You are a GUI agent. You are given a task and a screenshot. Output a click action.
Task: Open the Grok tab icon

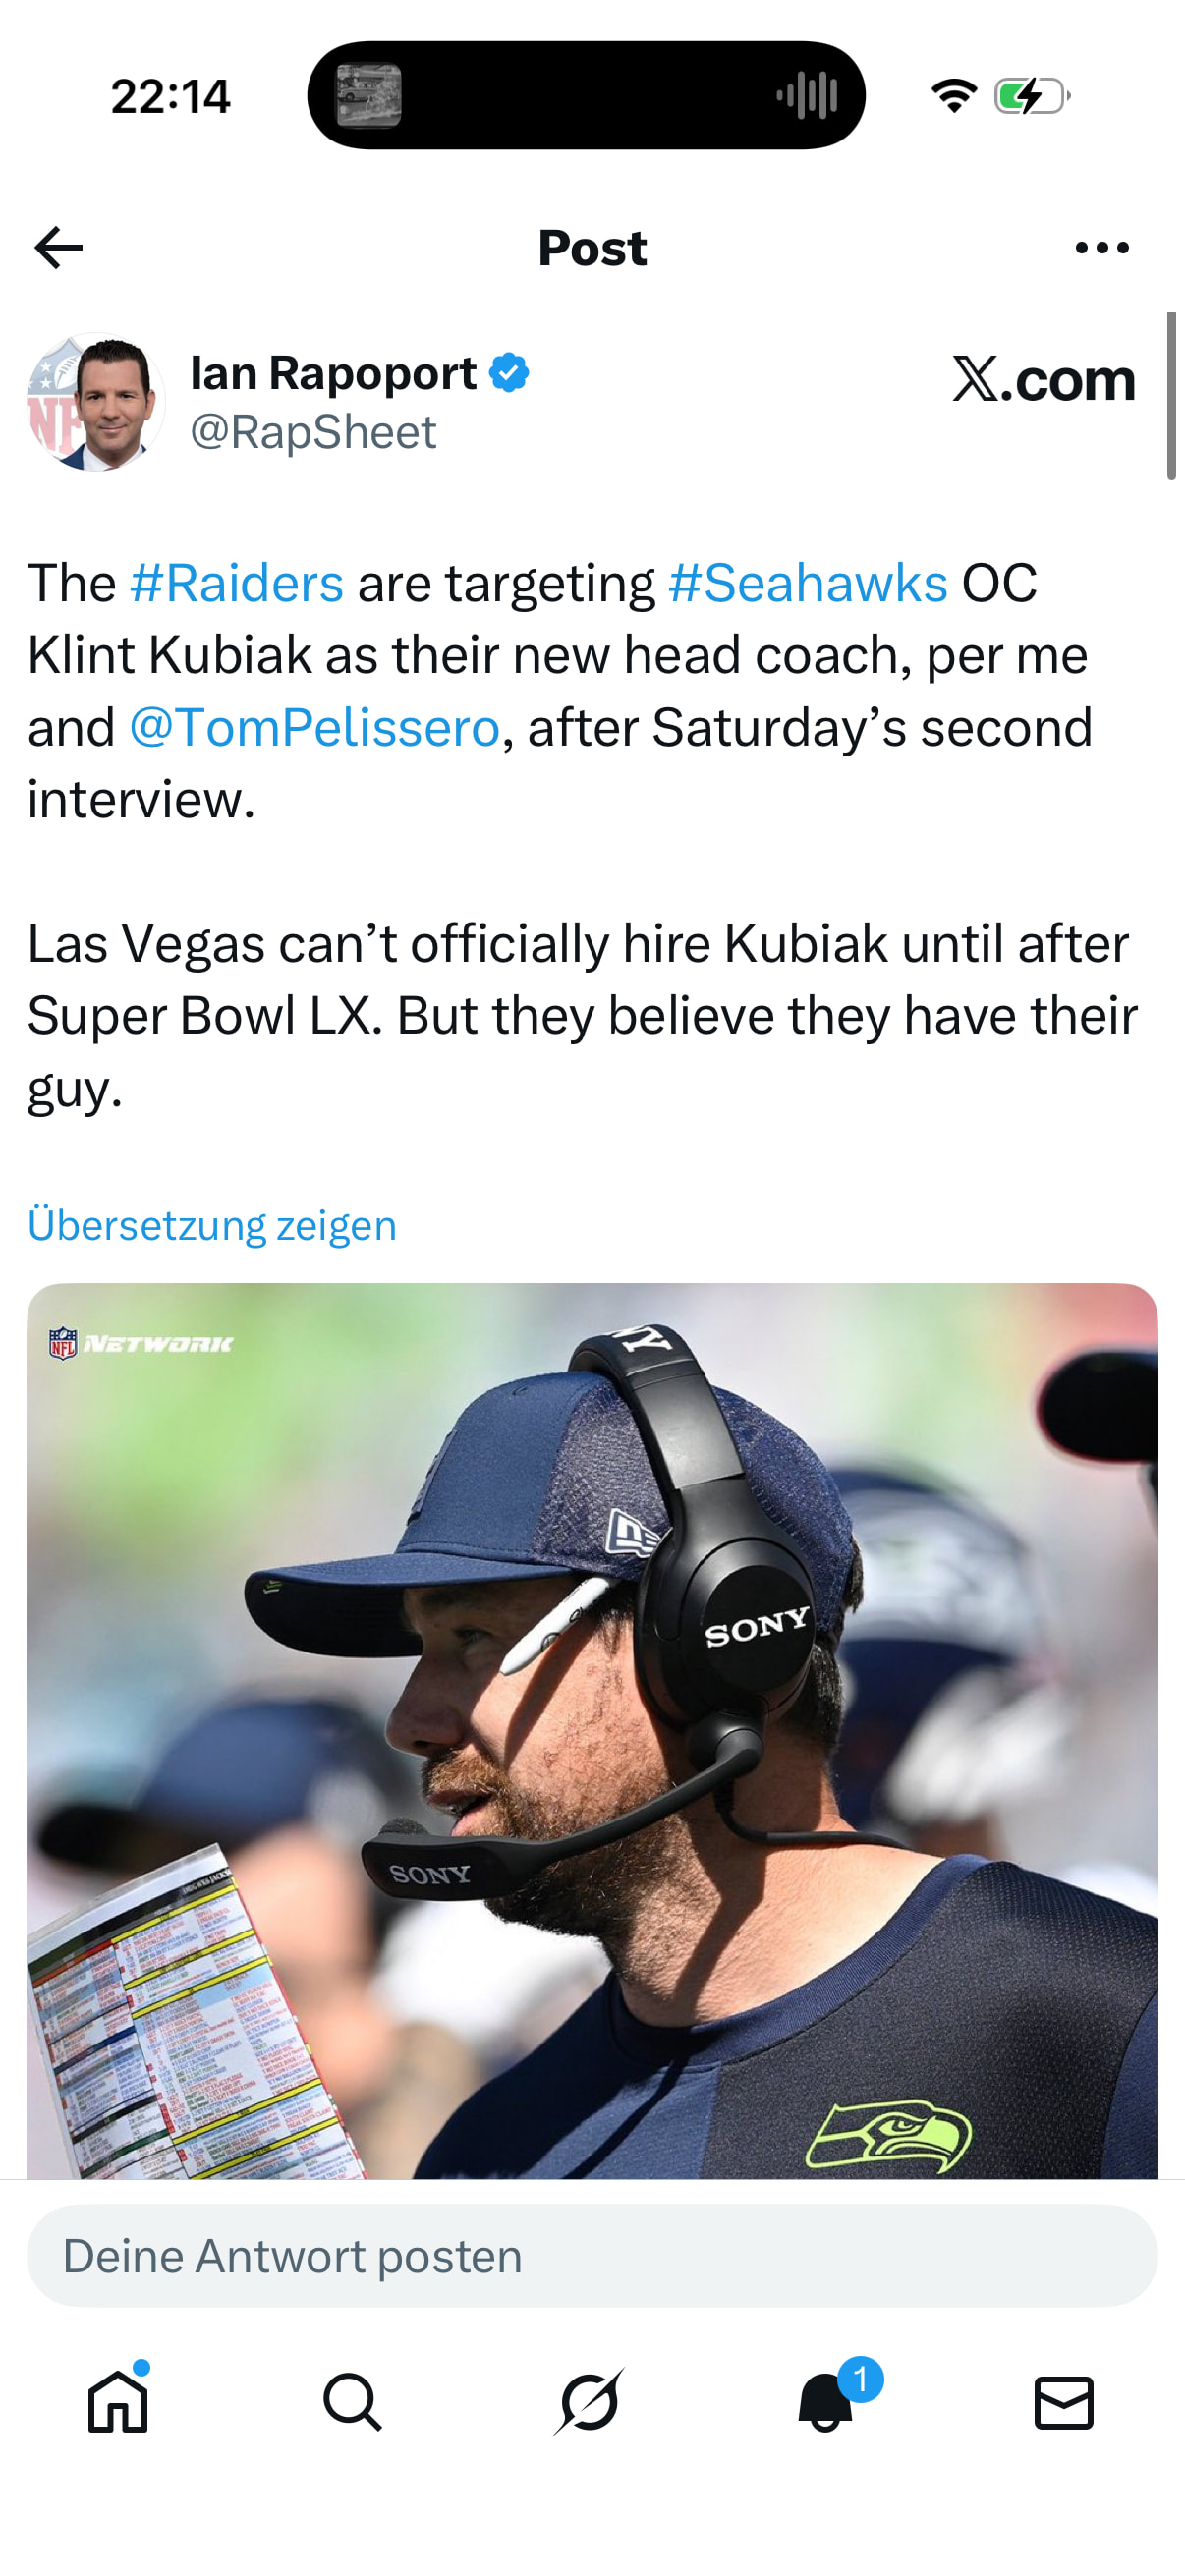click(589, 2402)
